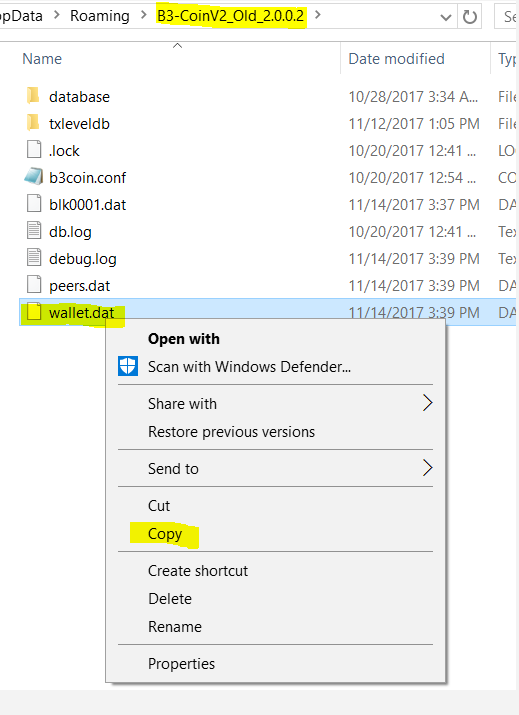The image size is (519, 715).
Task: Expand chevron after B3-CoinV2_Old_2.0.0.2 breadcrumb
Action: coord(318,15)
